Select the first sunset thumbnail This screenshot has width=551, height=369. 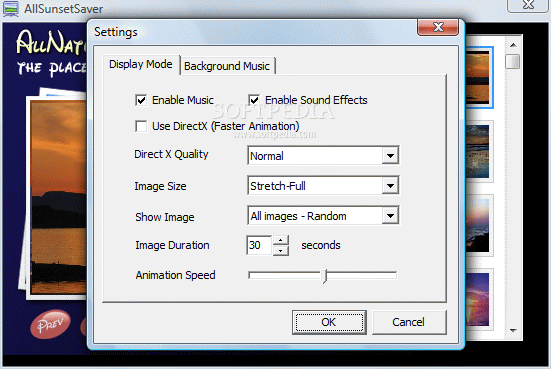coord(479,78)
